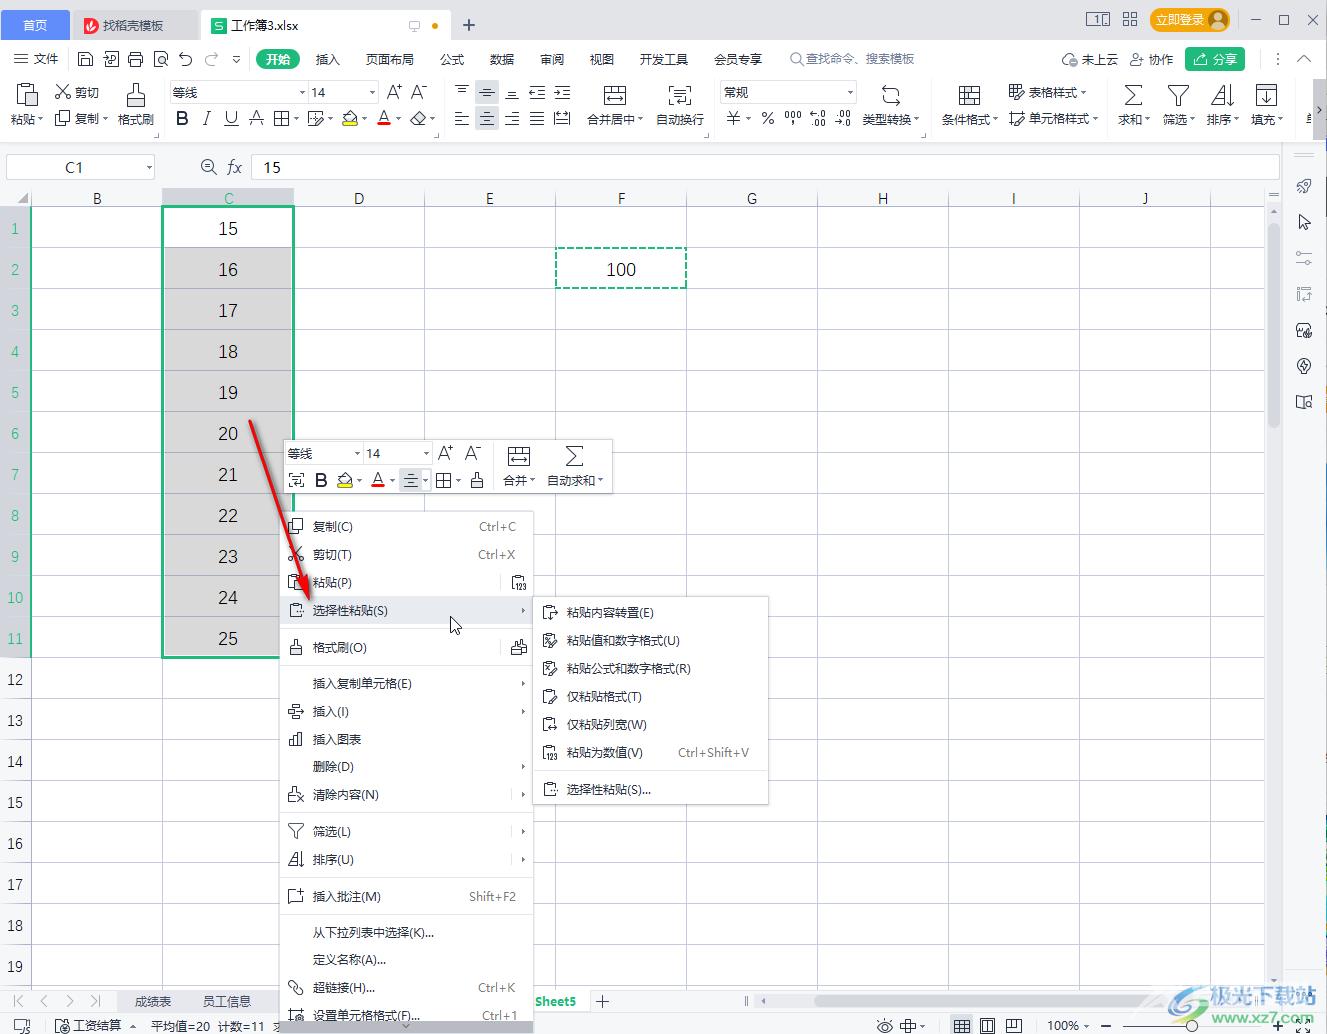Click the Save icon in quick access toolbar

click(85, 59)
